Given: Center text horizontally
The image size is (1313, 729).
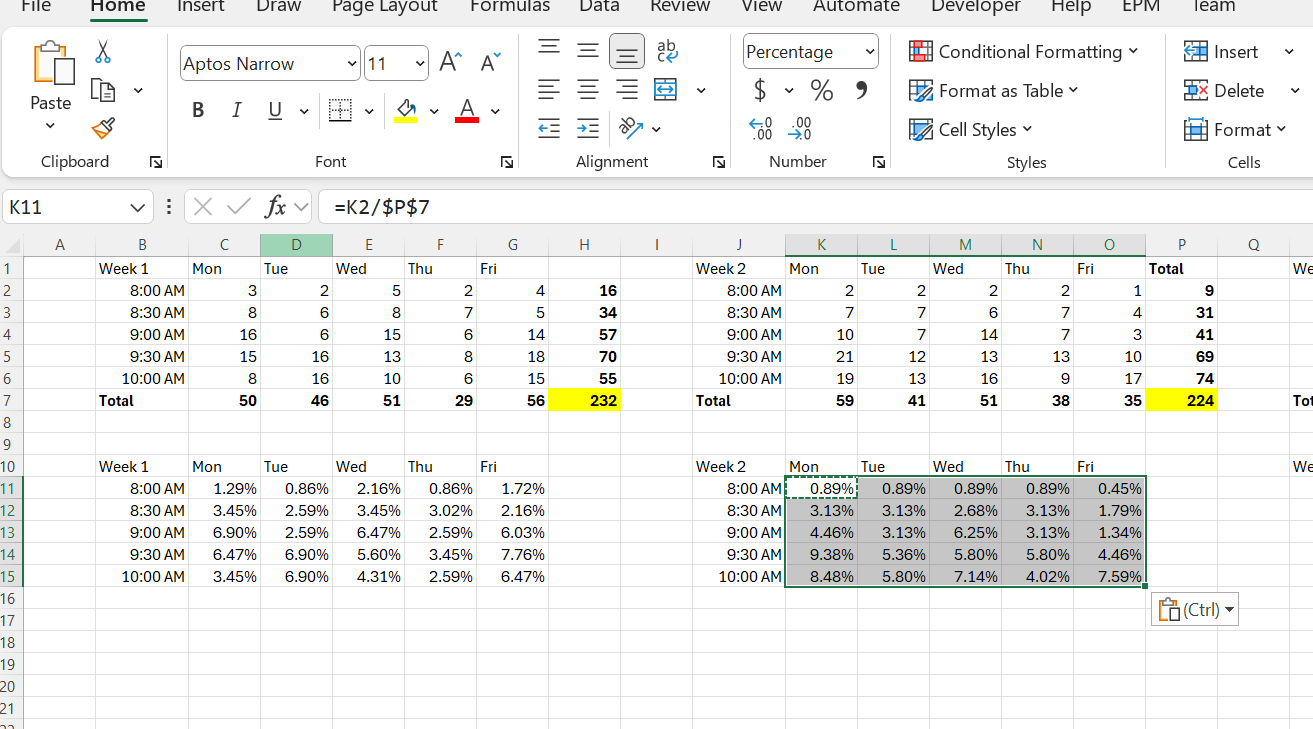Looking at the screenshot, I should [x=587, y=90].
